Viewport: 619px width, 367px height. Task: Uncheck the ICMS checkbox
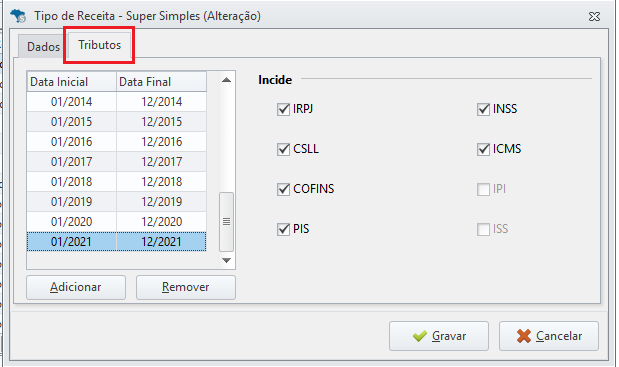(483, 149)
